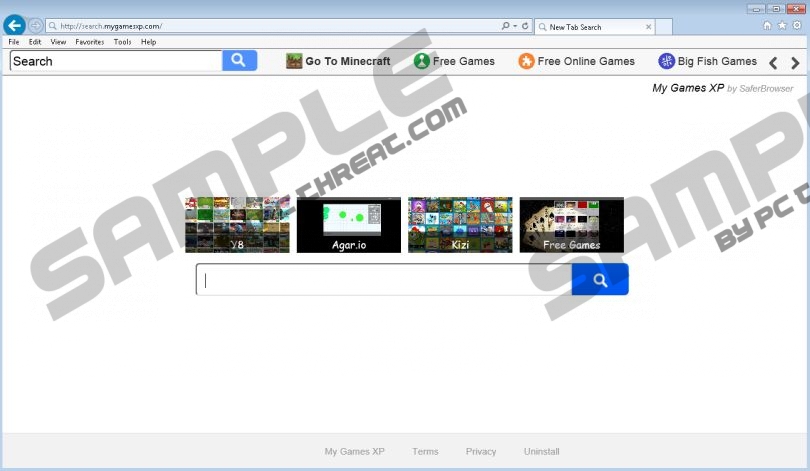Click the Uninstall footer link
The width and height of the screenshot is (810, 471).
coord(541,452)
